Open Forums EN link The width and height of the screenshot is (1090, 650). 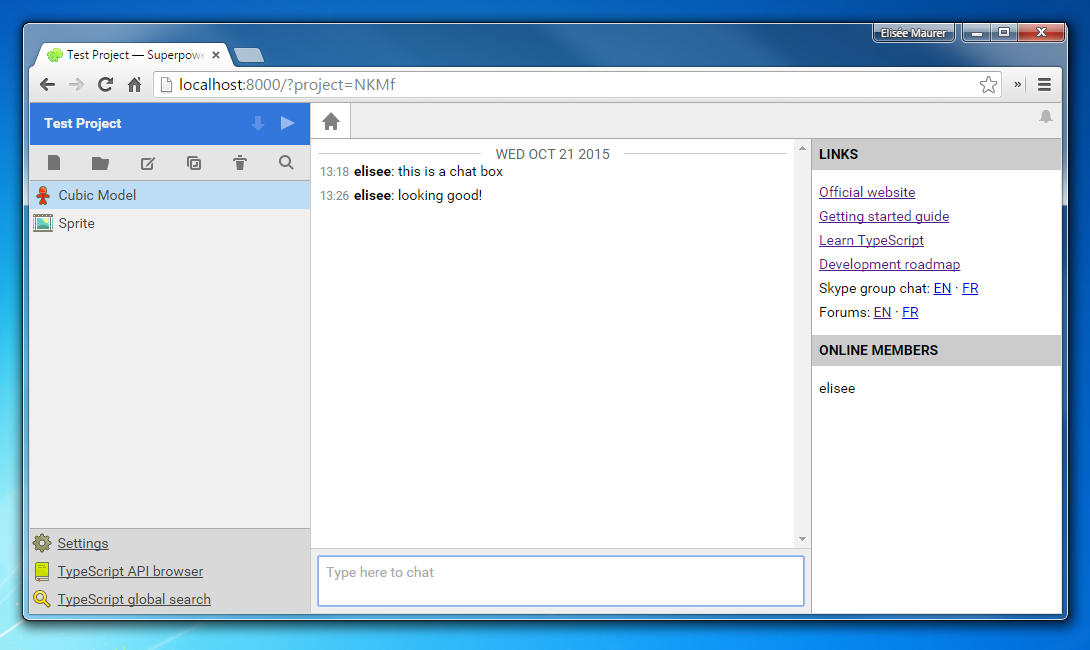click(882, 312)
